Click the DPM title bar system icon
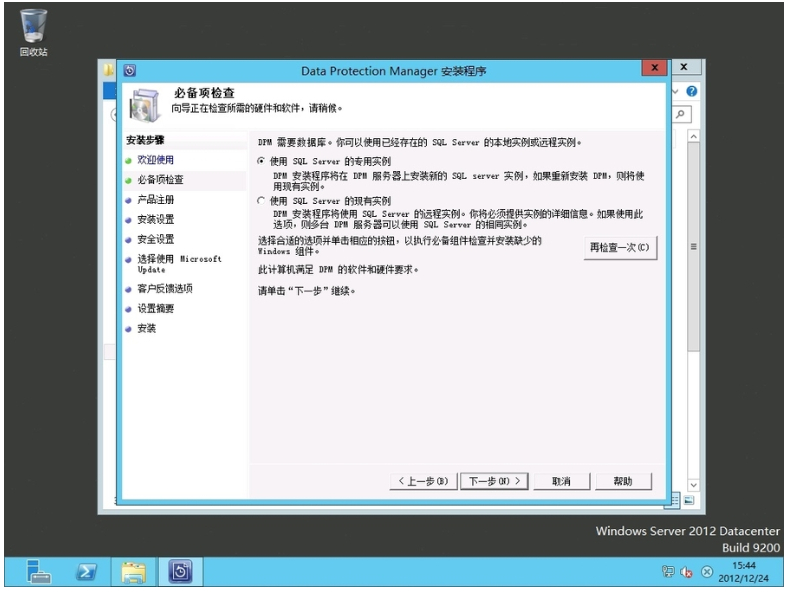 pyautogui.click(x=130, y=70)
